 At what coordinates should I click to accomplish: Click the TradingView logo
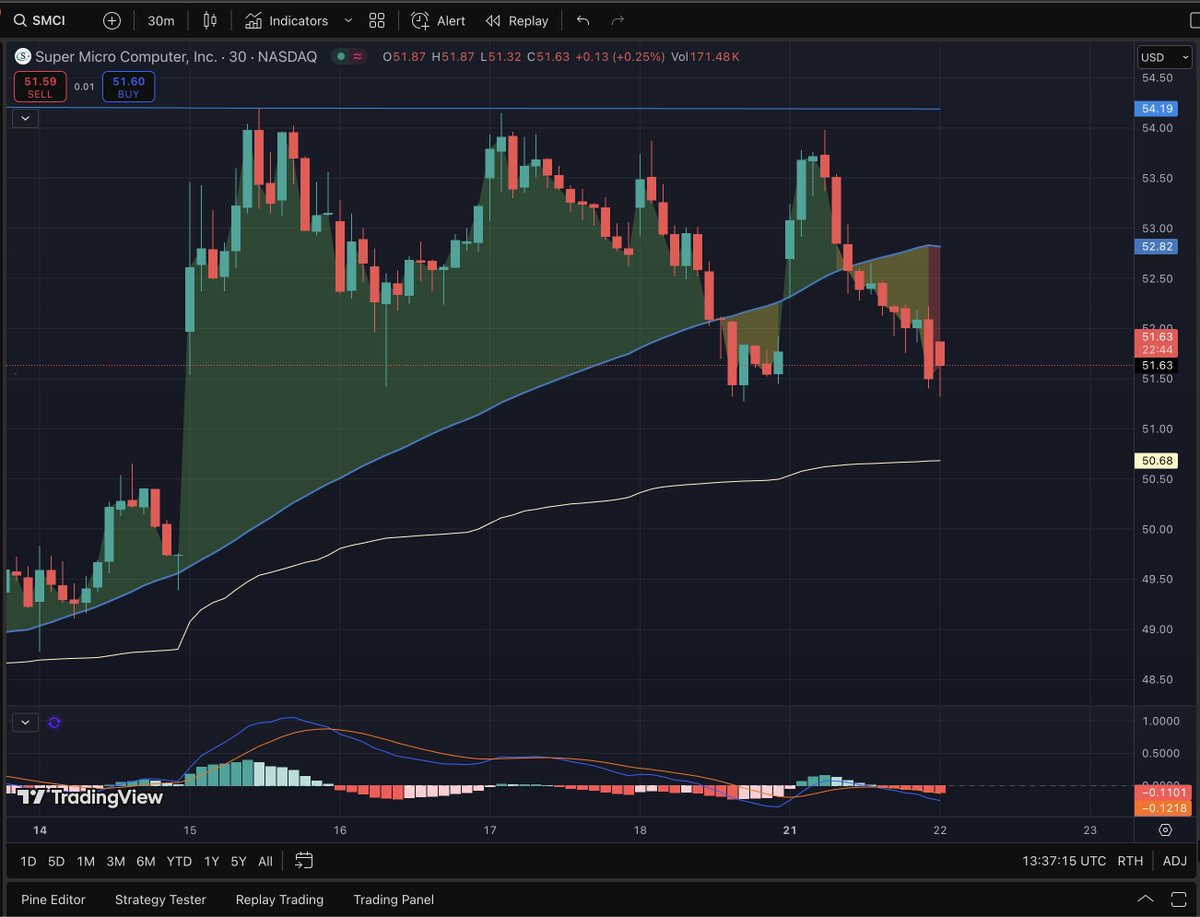tap(91, 797)
